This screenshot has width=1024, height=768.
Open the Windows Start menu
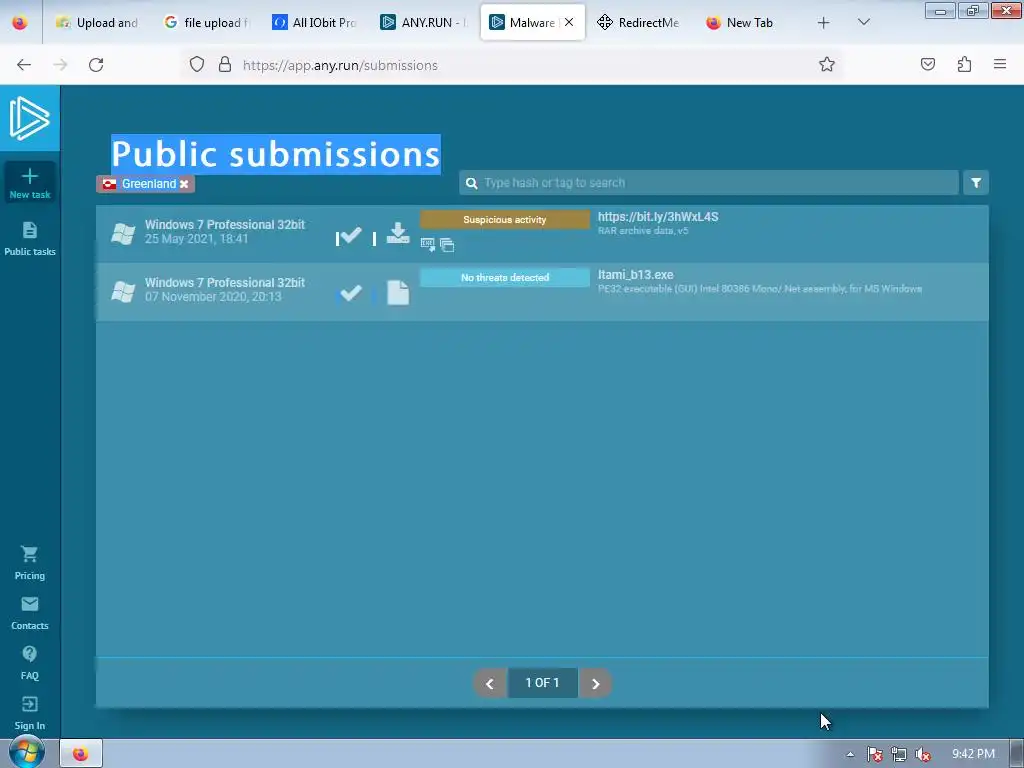point(27,752)
